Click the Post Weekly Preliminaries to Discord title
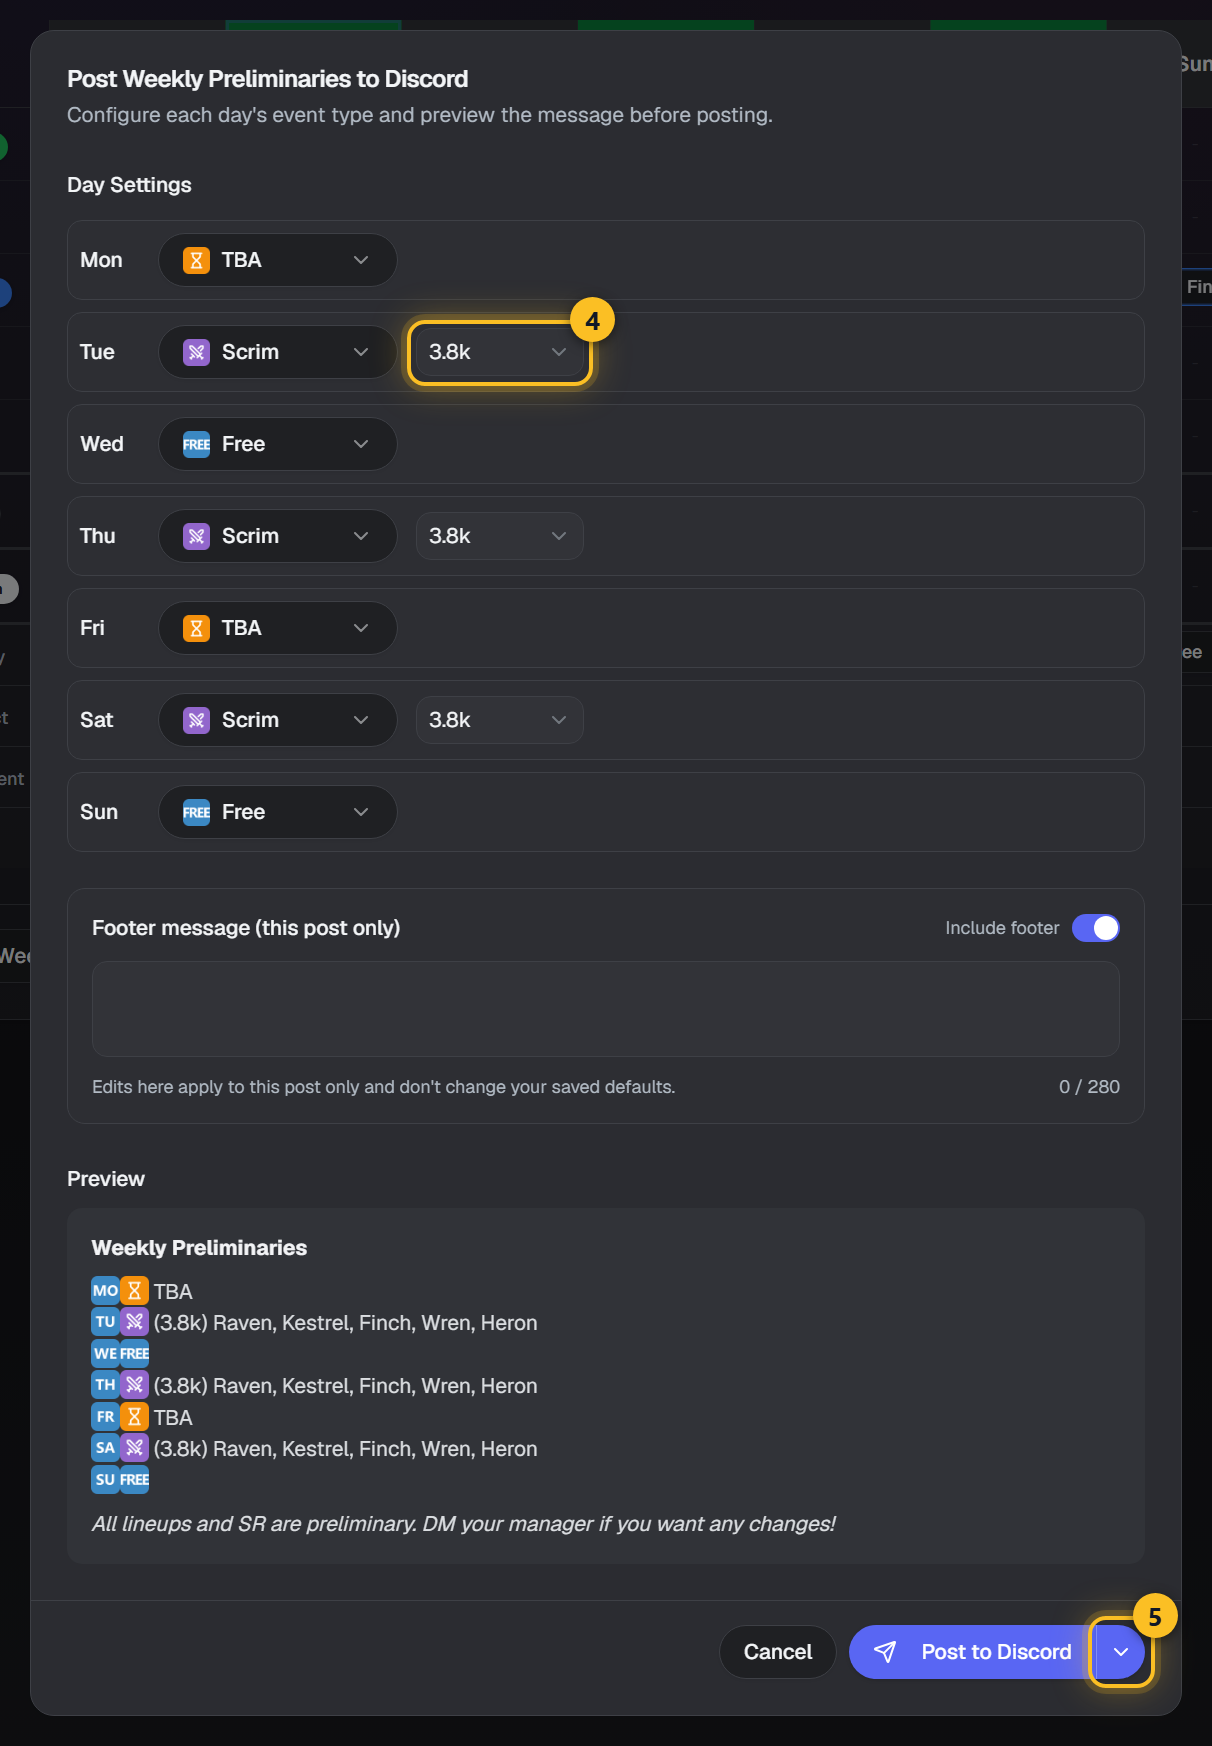Image resolution: width=1212 pixels, height=1746 pixels. point(267,79)
